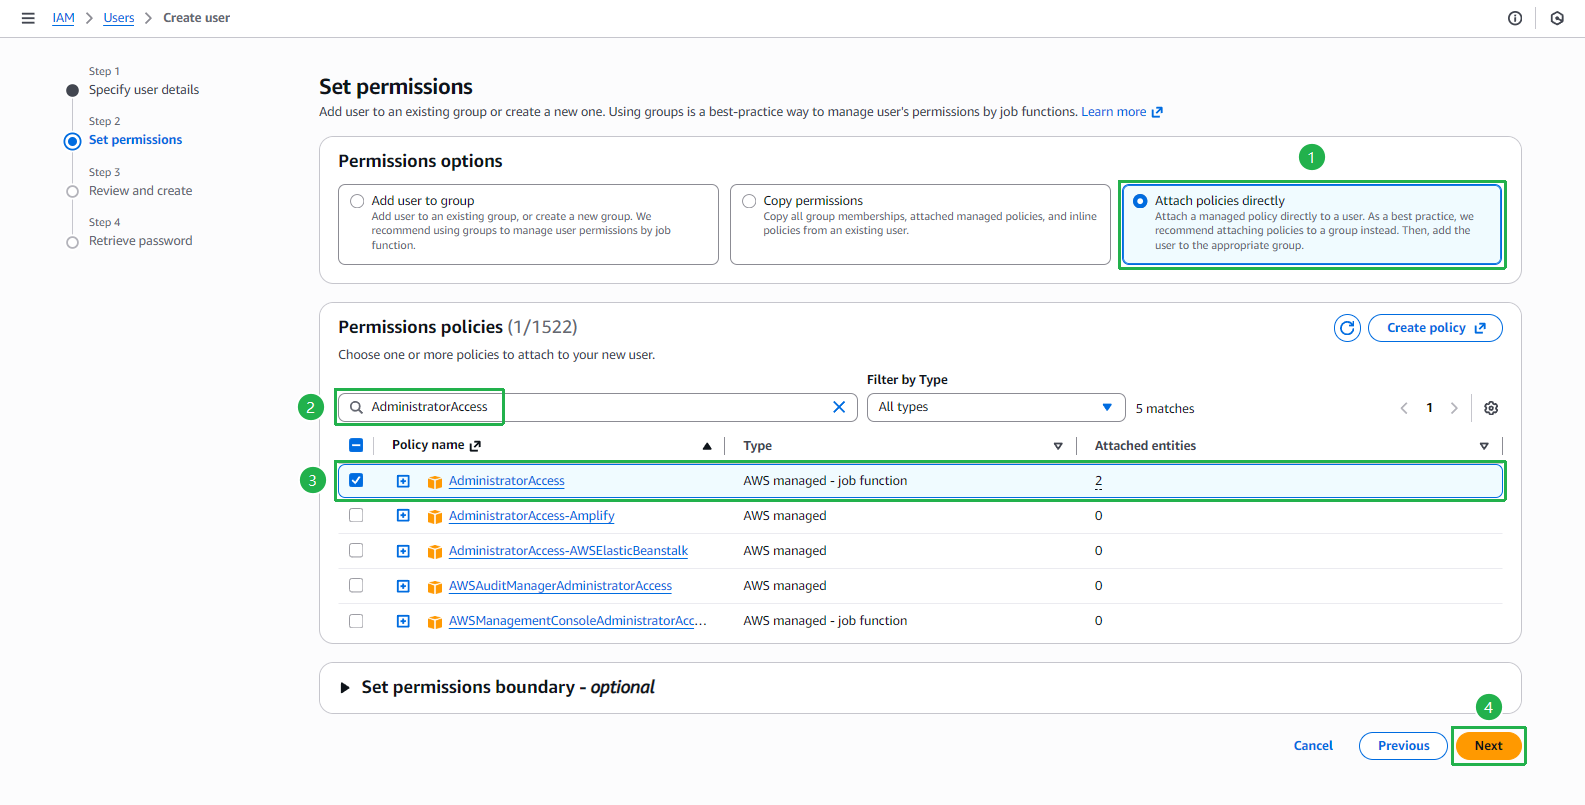Check the AdministratorAccess-AWSElasticBeanstalk checkbox
The width and height of the screenshot is (1585, 805).
pyautogui.click(x=356, y=550)
